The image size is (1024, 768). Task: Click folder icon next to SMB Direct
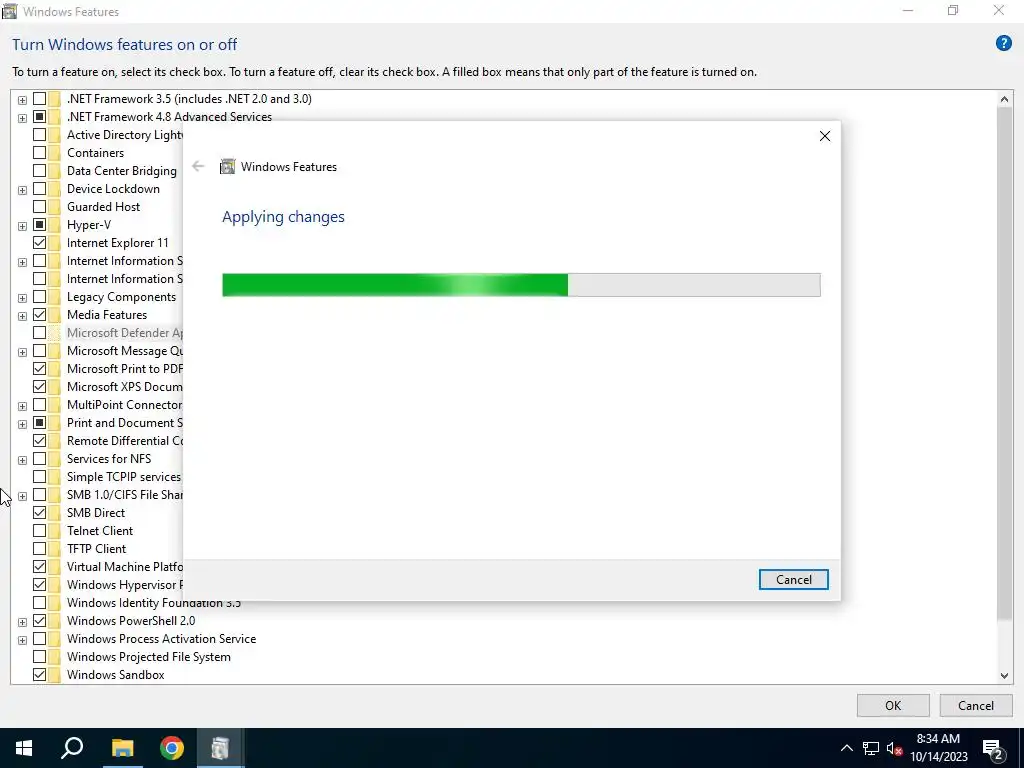(x=54, y=513)
